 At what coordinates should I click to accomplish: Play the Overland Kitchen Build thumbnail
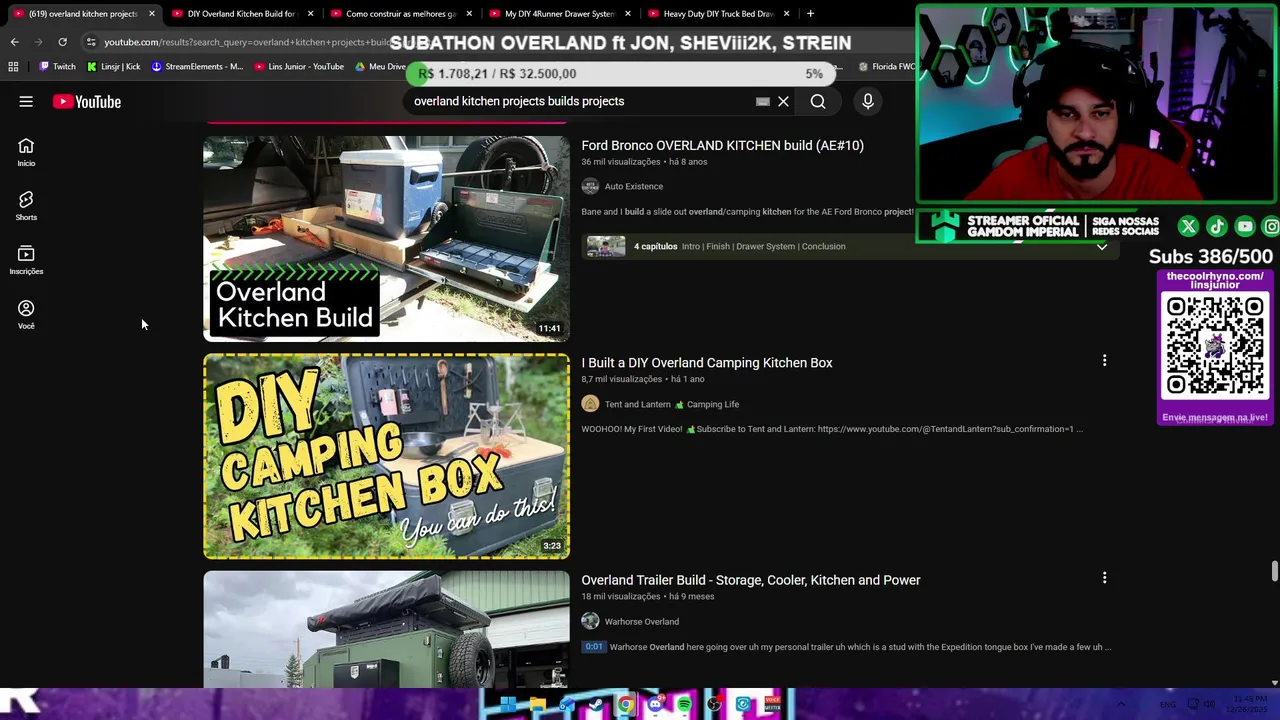pos(386,239)
